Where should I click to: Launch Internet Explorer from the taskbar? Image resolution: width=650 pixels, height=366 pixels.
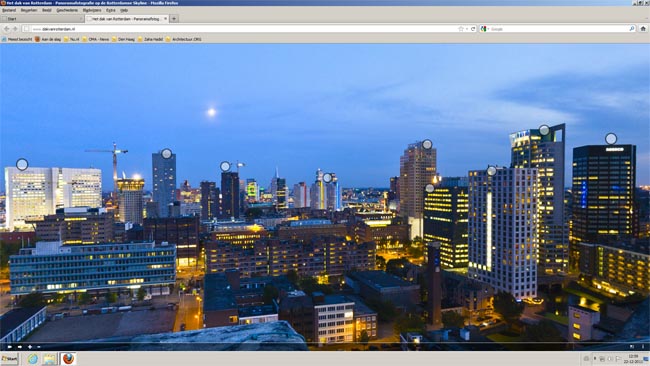33,359
